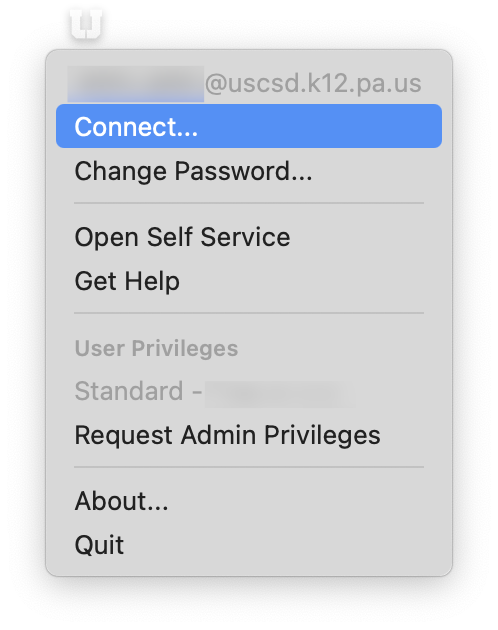The height and width of the screenshot is (630, 498).
Task: Begin changing the account password
Action: click(249, 172)
